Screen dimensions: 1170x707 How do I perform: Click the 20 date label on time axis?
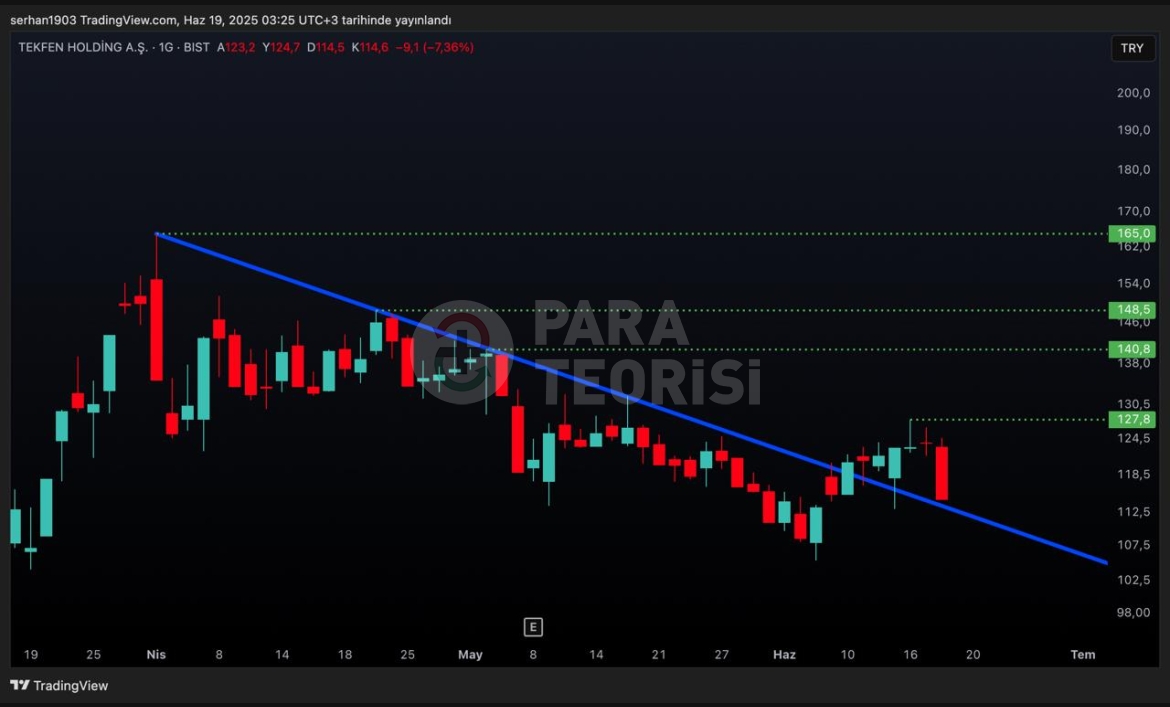point(973,654)
